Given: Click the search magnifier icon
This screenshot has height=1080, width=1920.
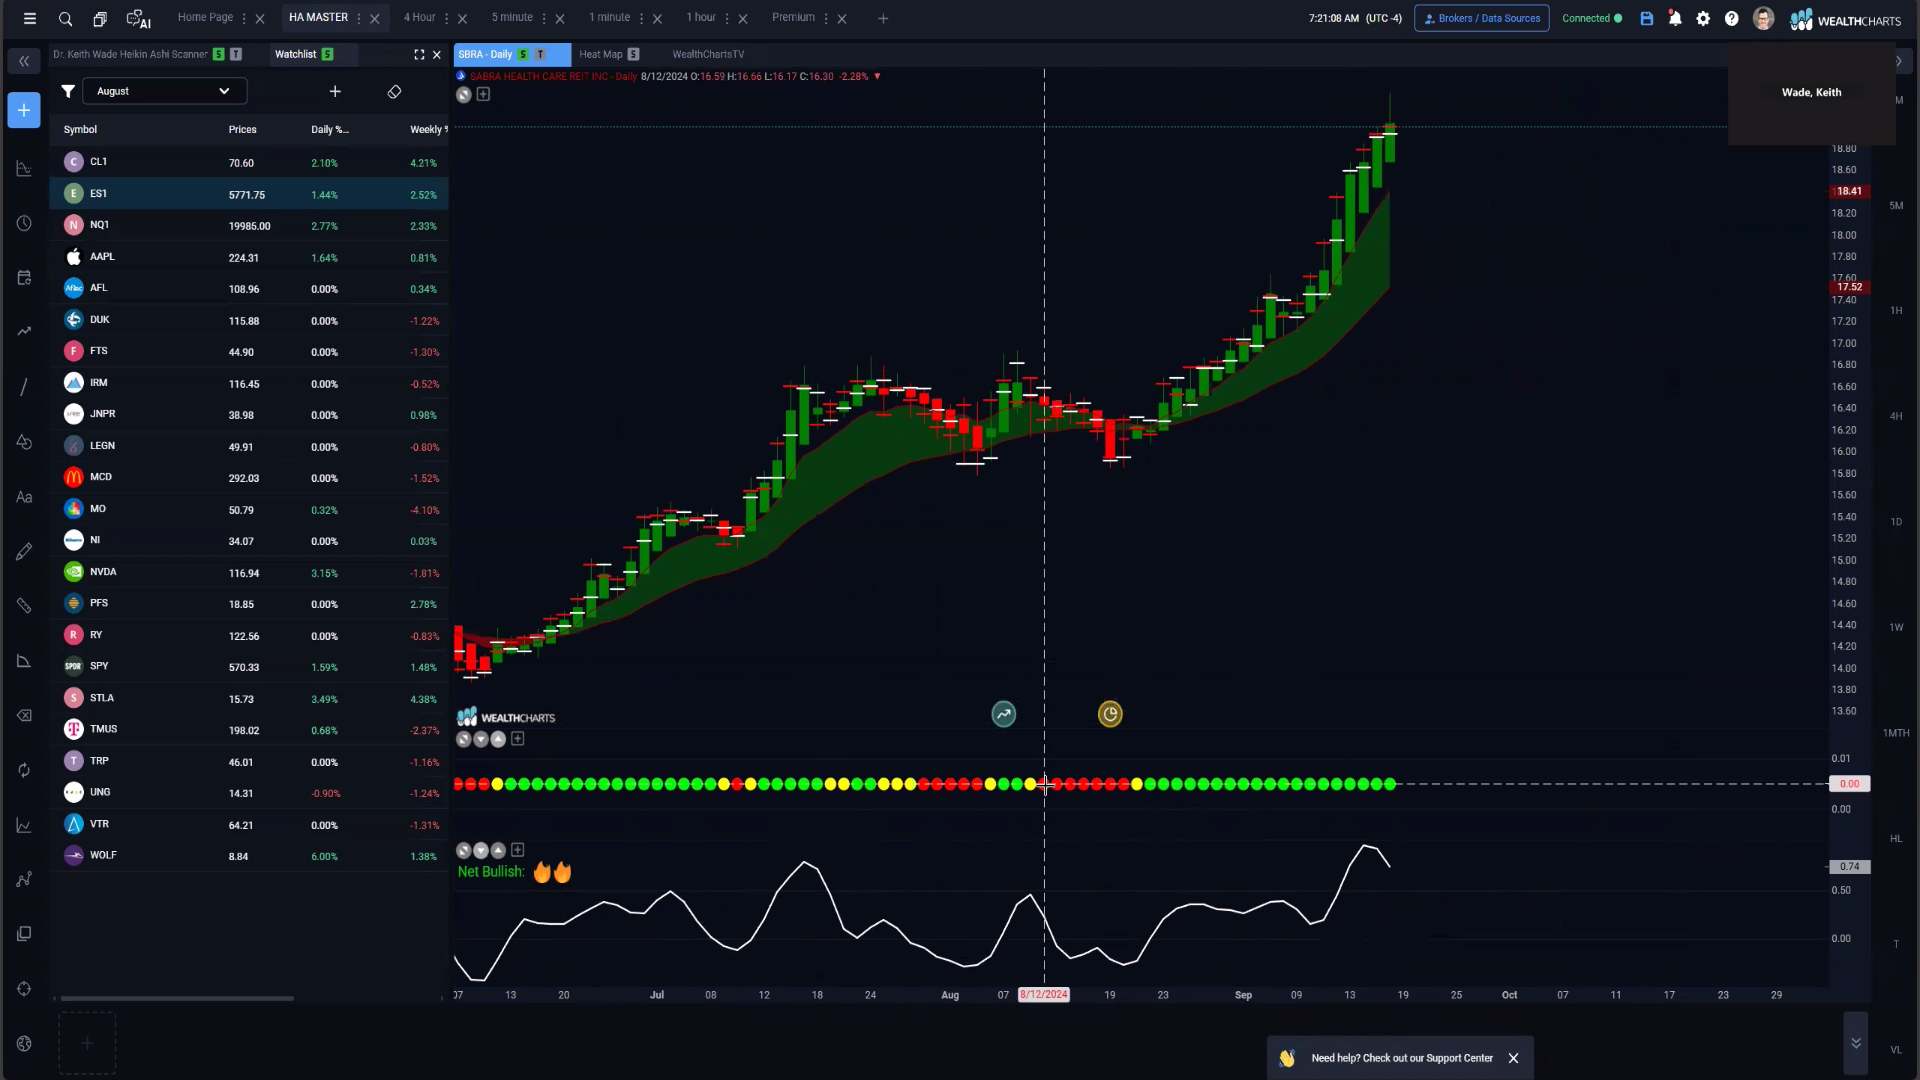Looking at the screenshot, I should click(x=65, y=18).
